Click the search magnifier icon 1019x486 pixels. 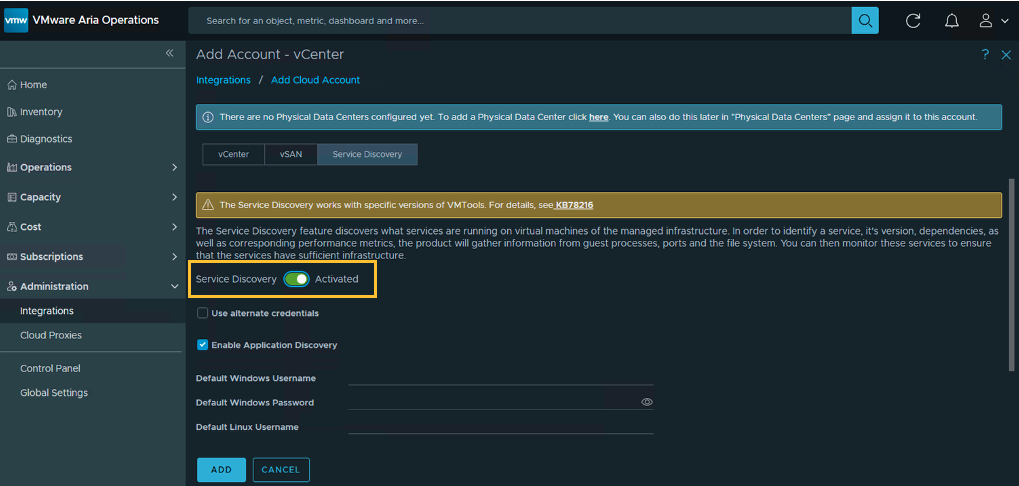pyautogui.click(x=864, y=20)
